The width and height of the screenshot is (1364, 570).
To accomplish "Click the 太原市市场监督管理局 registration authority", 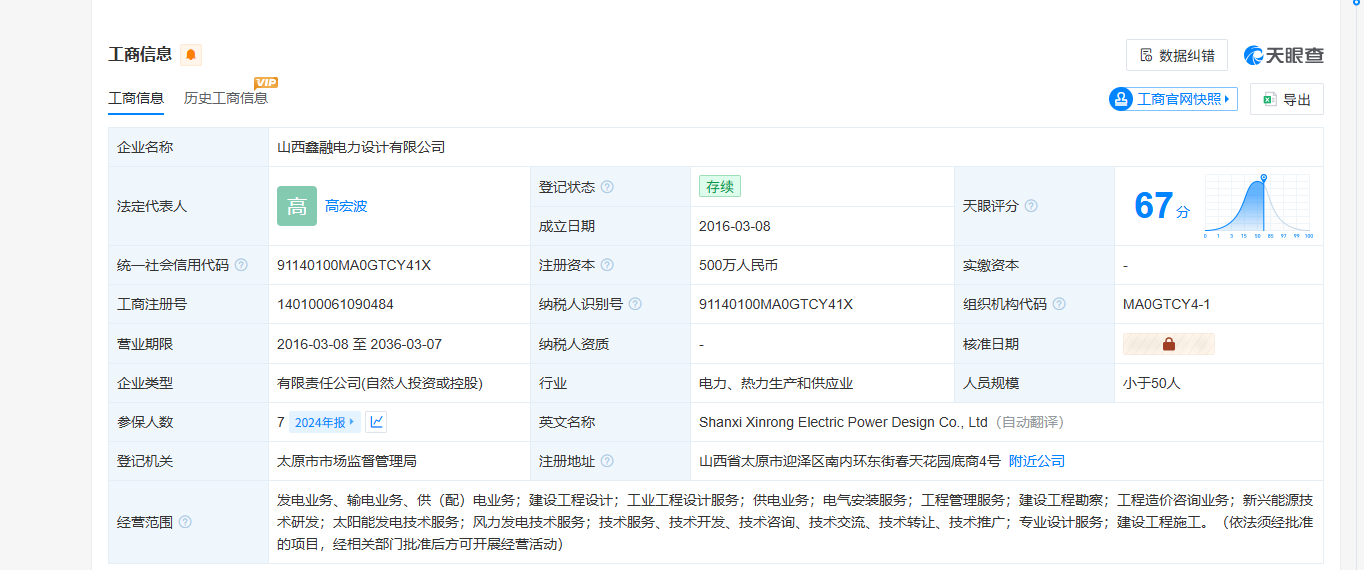I will point(347,461).
